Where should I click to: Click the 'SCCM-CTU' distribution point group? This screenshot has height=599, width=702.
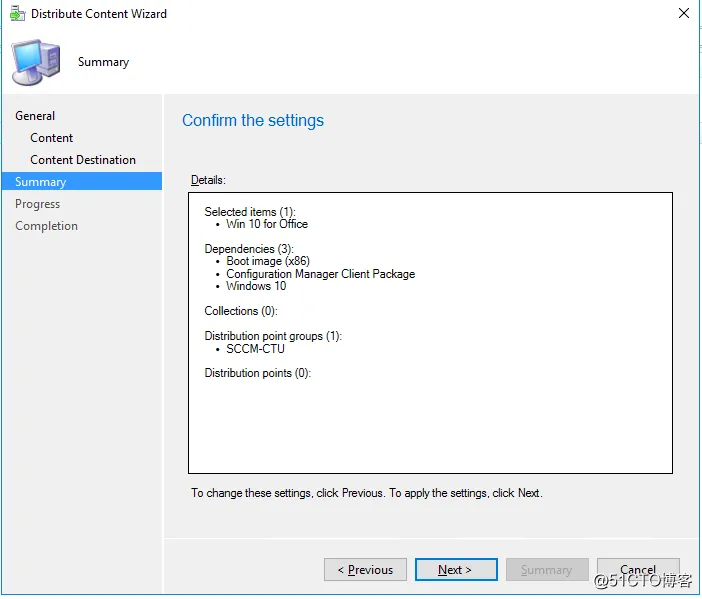point(255,349)
